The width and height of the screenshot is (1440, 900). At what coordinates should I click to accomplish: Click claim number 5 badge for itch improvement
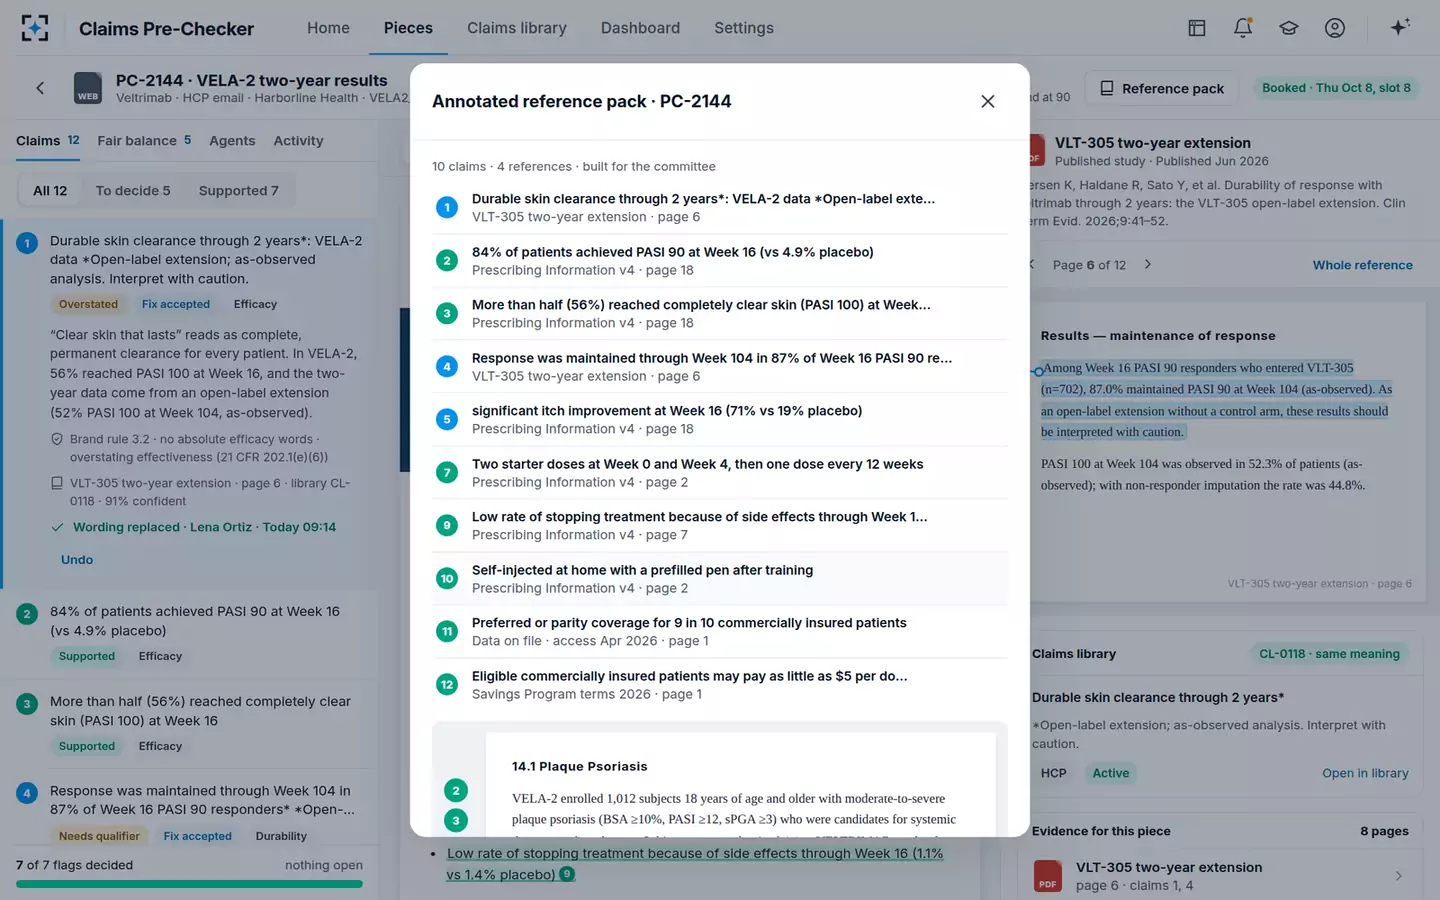pyautogui.click(x=447, y=419)
